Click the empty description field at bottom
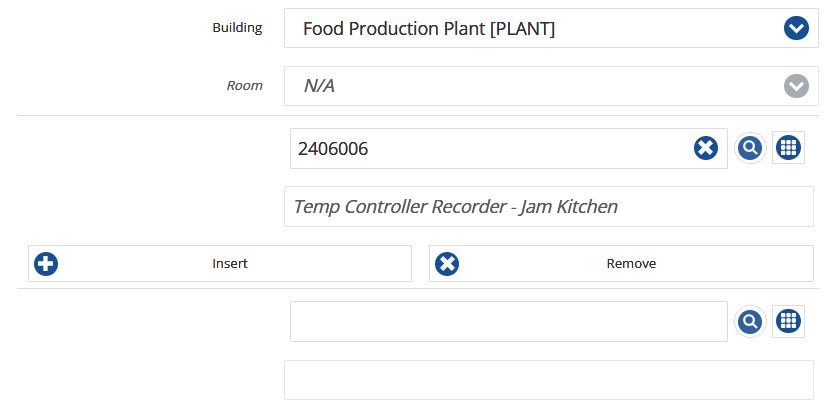Screen dimensions: 834x411 click(x=549, y=380)
